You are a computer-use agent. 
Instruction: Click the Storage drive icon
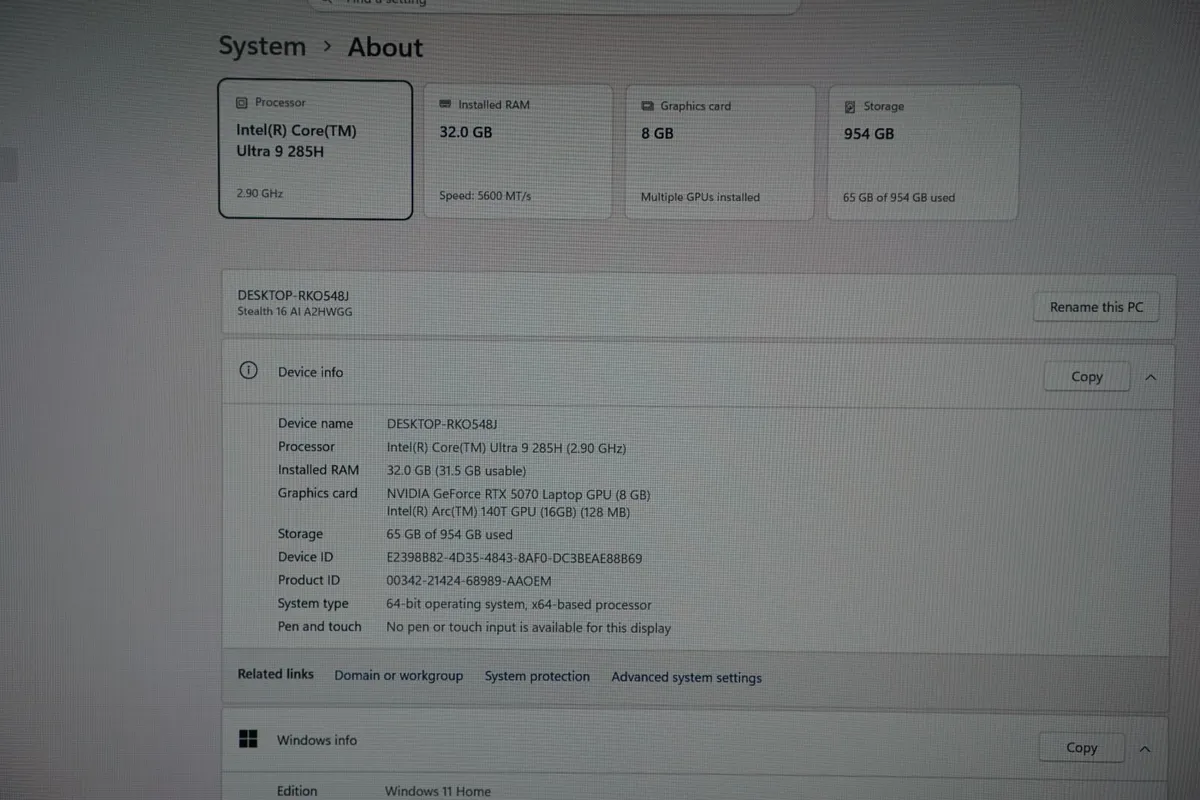(850, 106)
